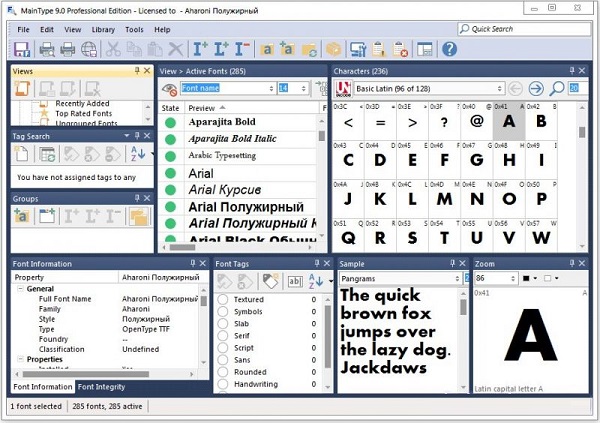
Task: Click new group 'a+' icon in Groups panel
Action: click(22, 216)
